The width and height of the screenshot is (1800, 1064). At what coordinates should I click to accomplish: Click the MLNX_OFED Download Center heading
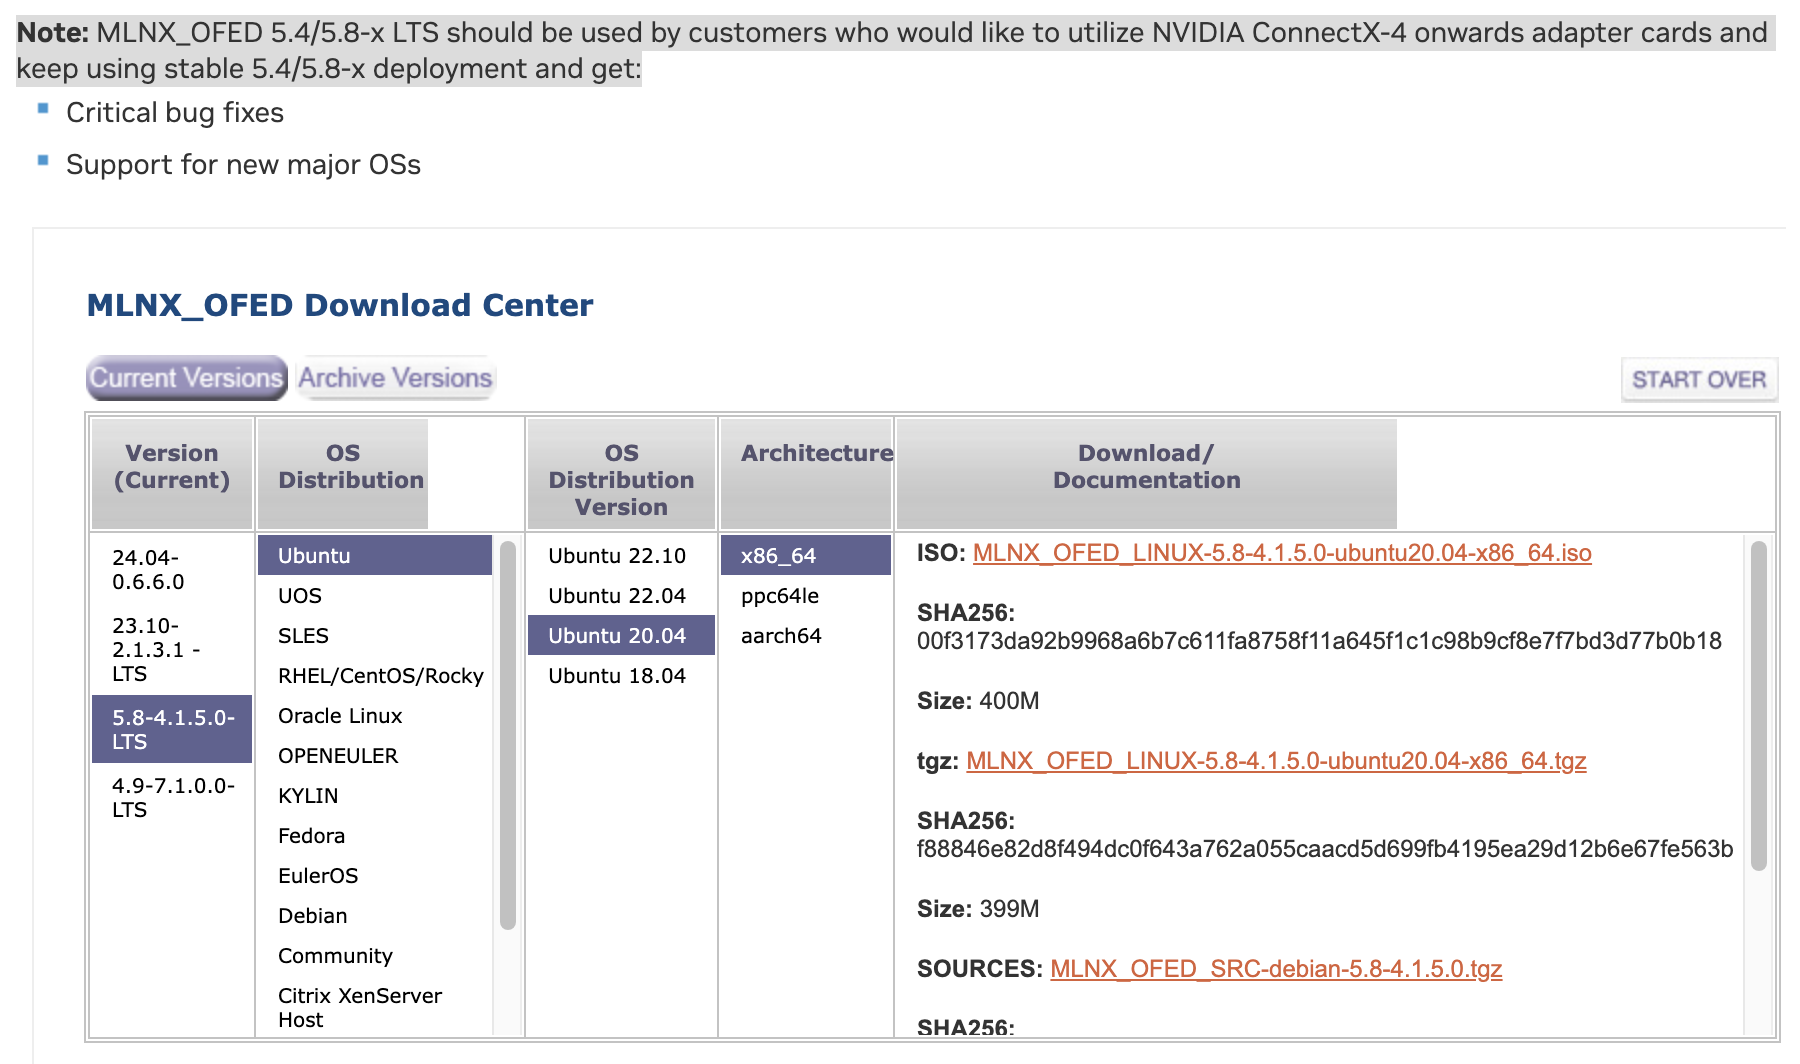pos(340,305)
